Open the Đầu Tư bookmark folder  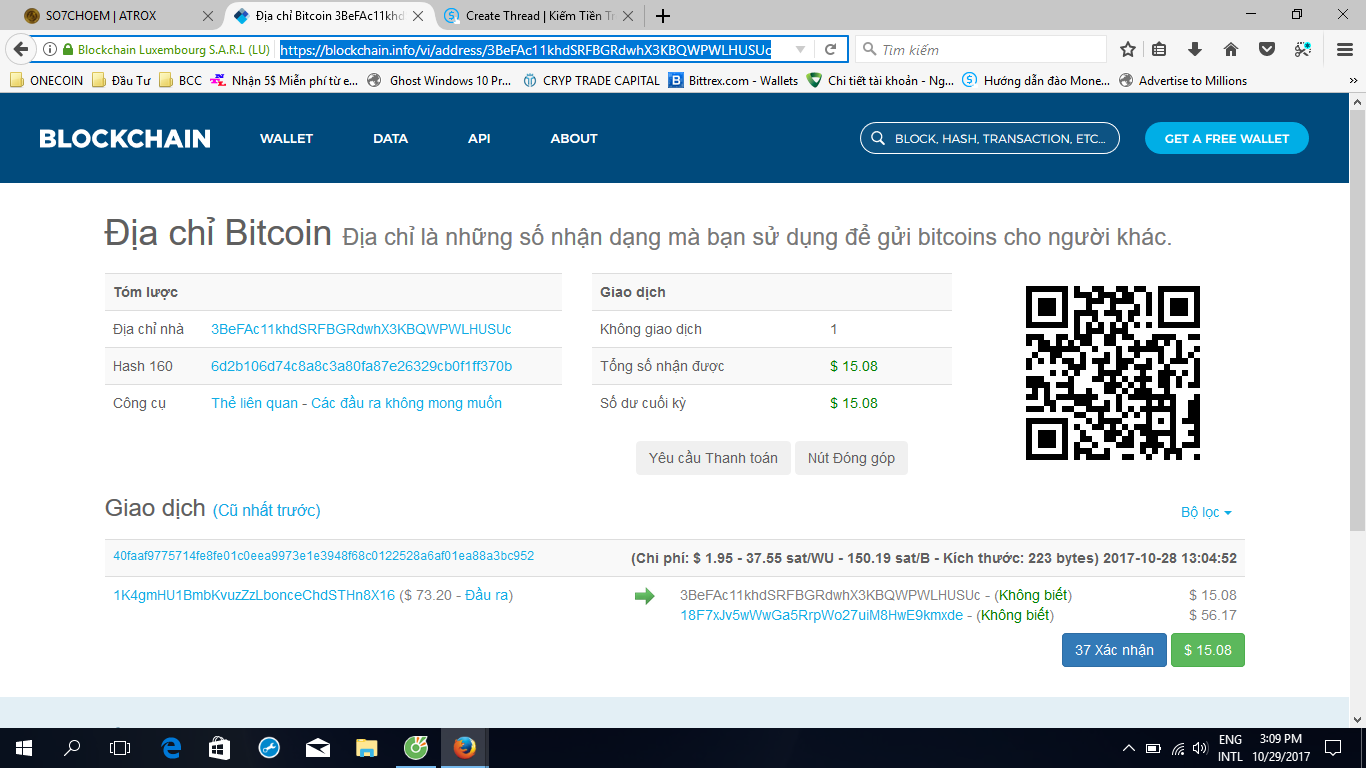point(121,81)
